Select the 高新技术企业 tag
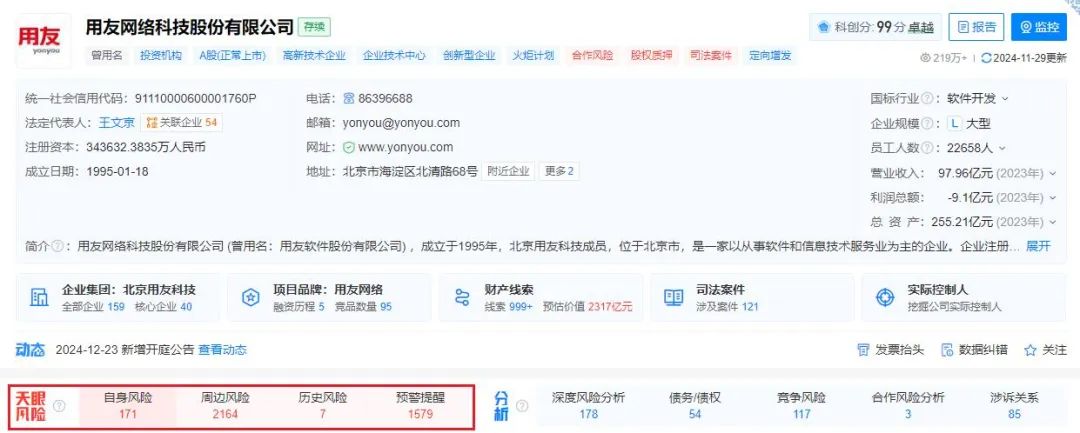 click(314, 56)
